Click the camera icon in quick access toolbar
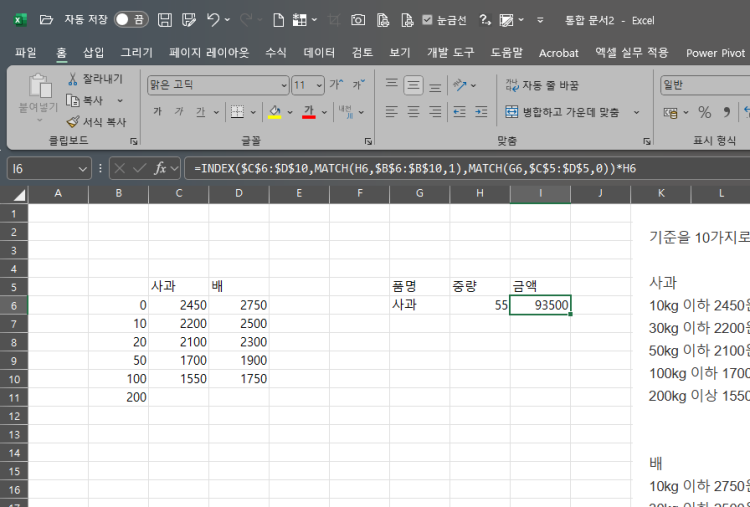Viewport: 750px width, 507px height. [x=358, y=19]
